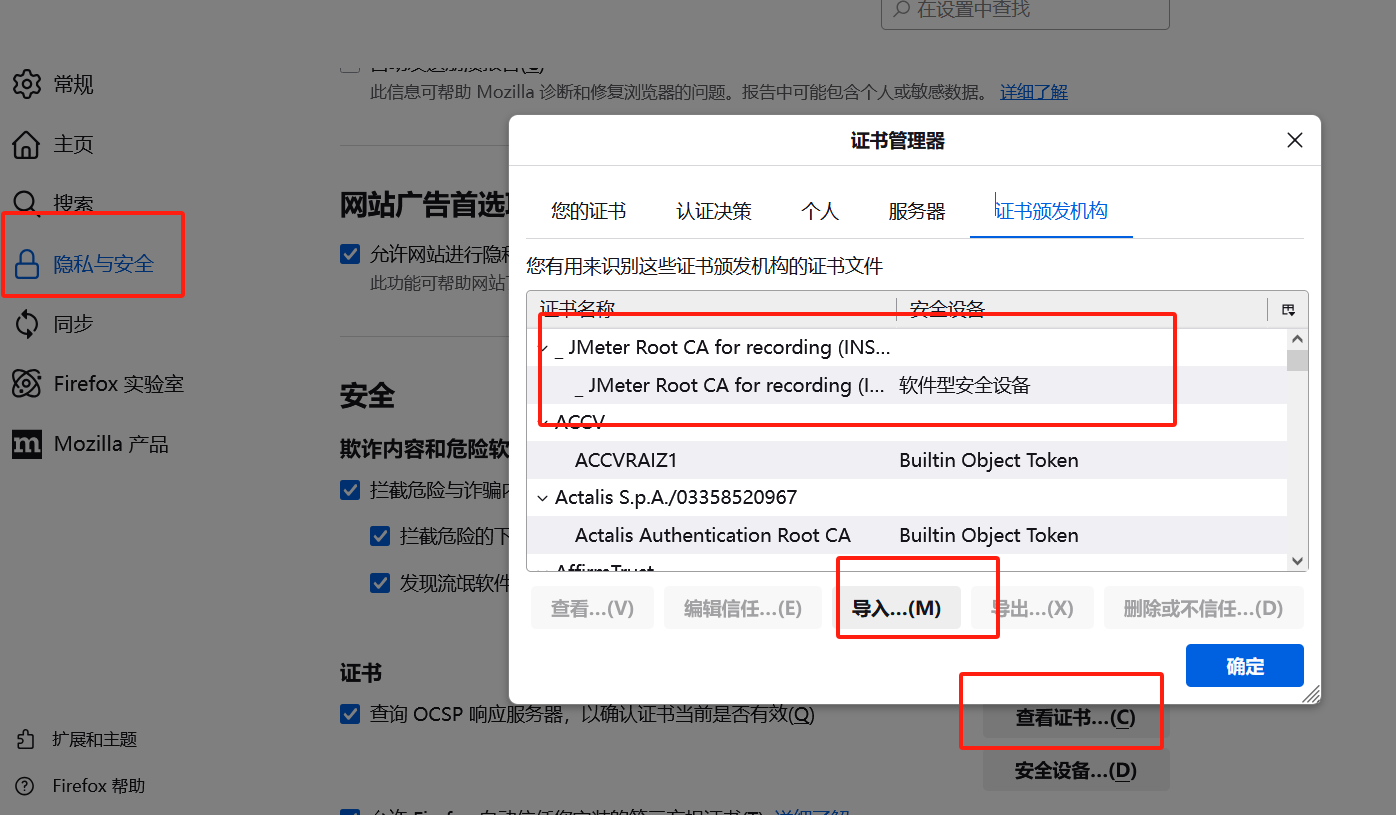Image resolution: width=1396 pixels, height=815 pixels.
Task: Sort by 证书名称 column header
Action: [712, 309]
